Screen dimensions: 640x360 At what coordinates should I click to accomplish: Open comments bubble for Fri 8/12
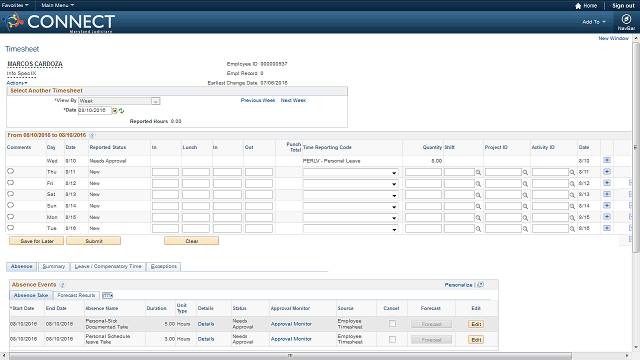pyautogui.click(x=11, y=183)
